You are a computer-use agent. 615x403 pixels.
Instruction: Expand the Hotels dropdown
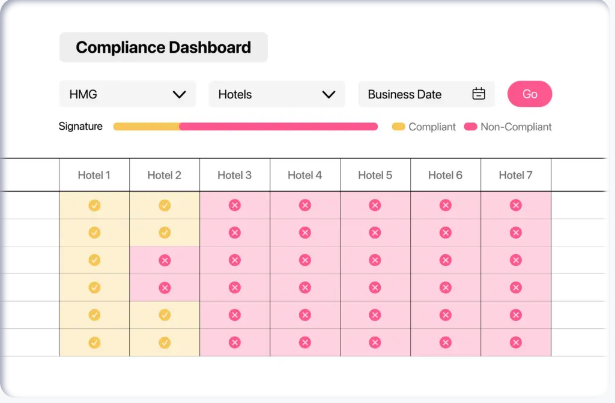[x=276, y=94]
